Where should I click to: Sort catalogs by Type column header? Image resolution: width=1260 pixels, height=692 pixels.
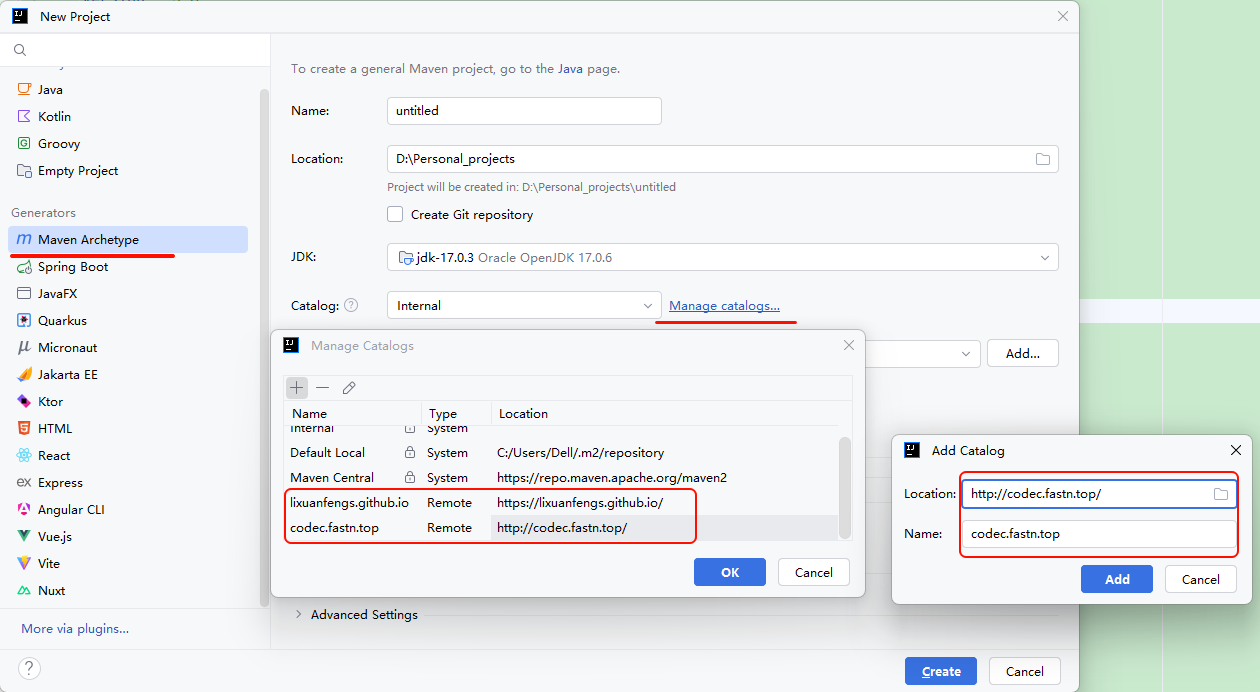pos(456,413)
